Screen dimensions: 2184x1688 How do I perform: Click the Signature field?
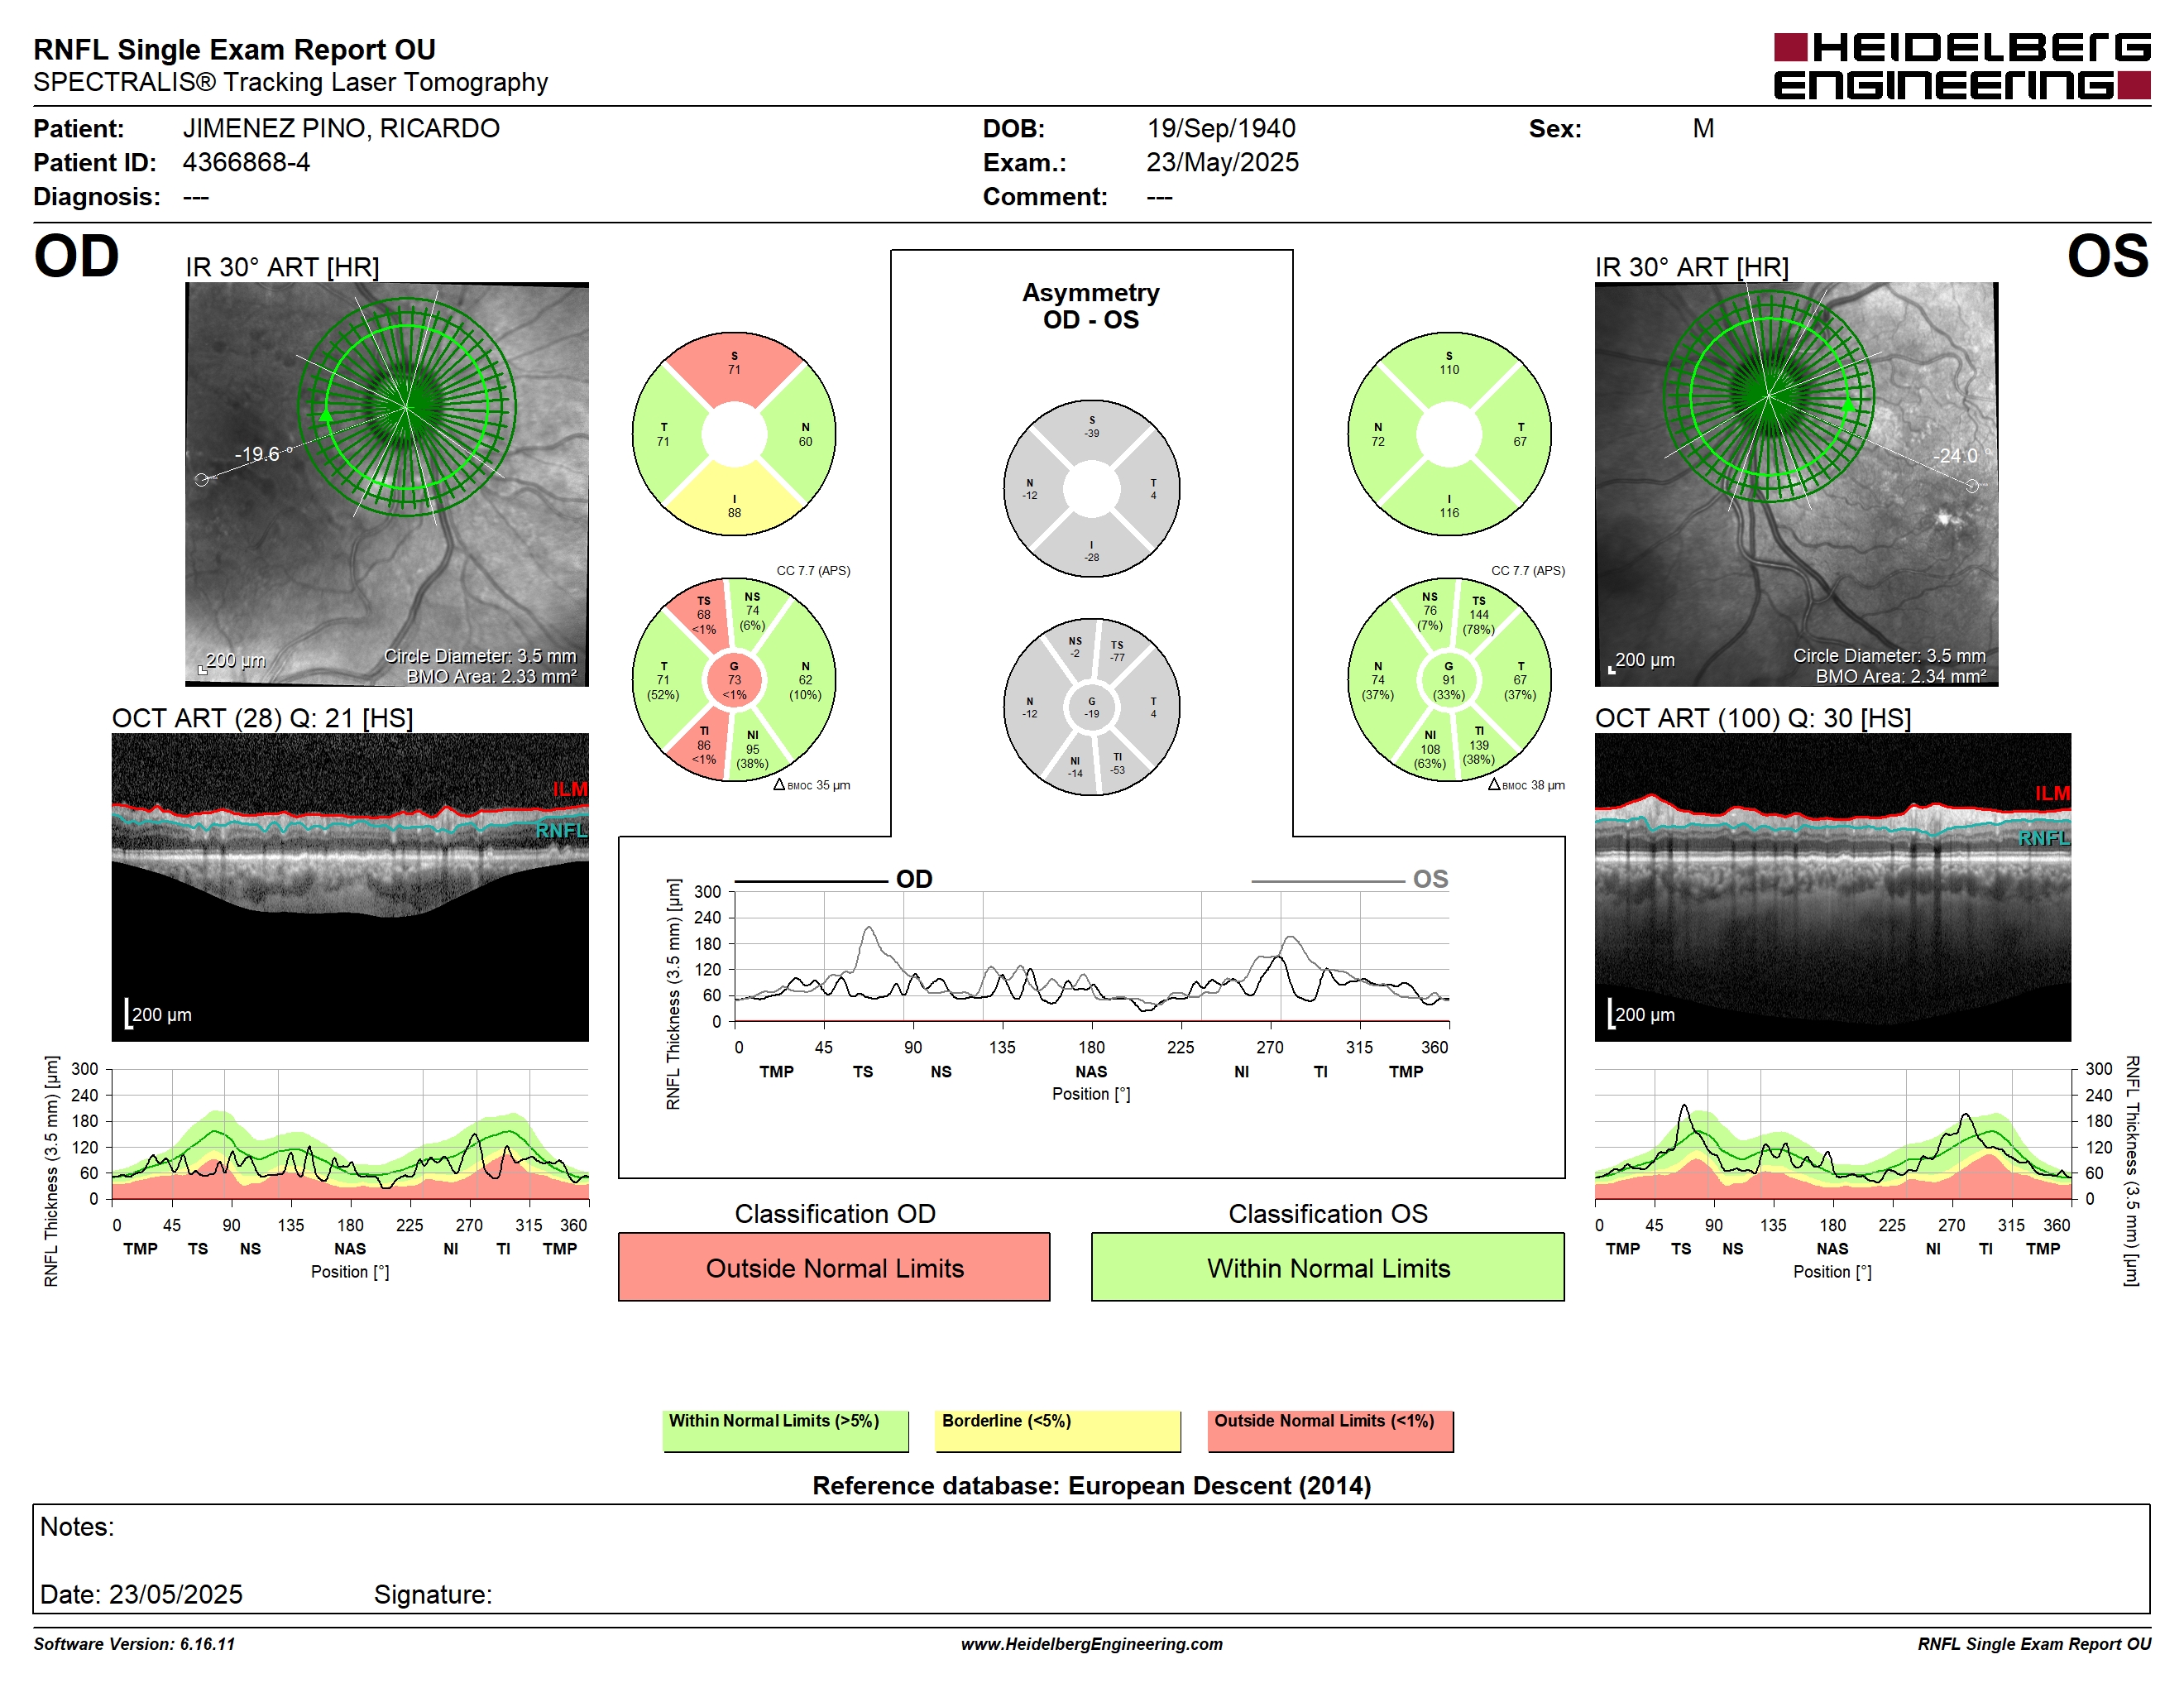click(x=433, y=1594)
